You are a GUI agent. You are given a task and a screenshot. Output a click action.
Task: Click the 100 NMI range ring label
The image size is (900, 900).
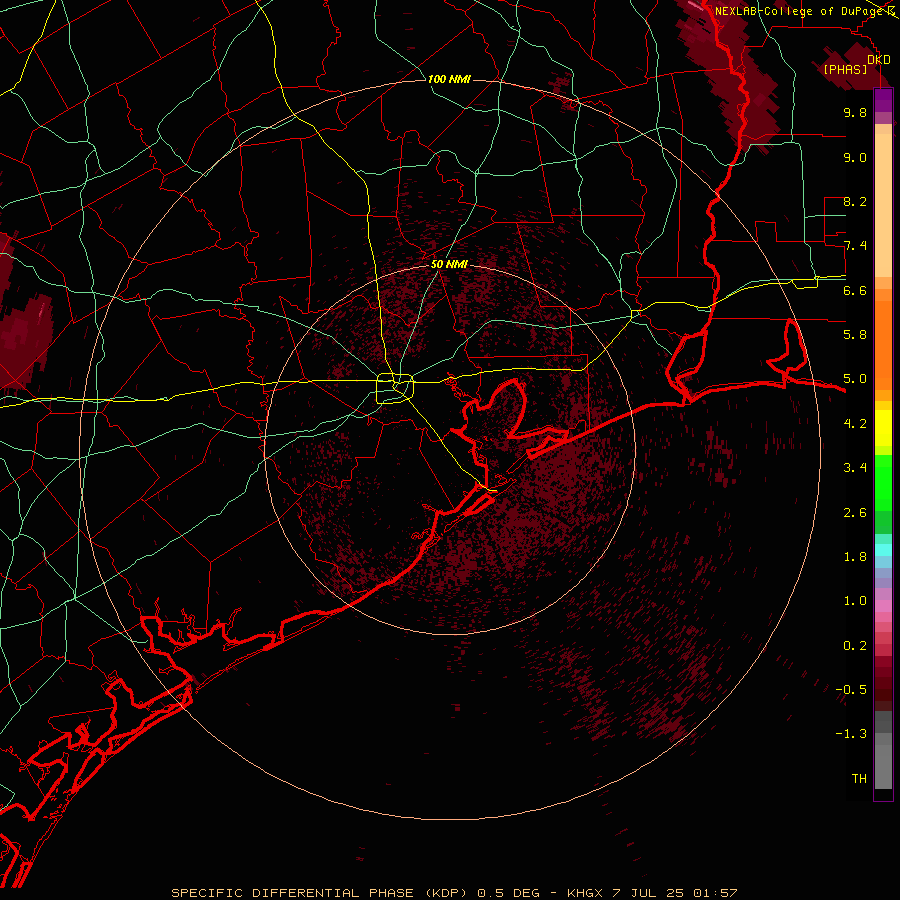[449, 79]
